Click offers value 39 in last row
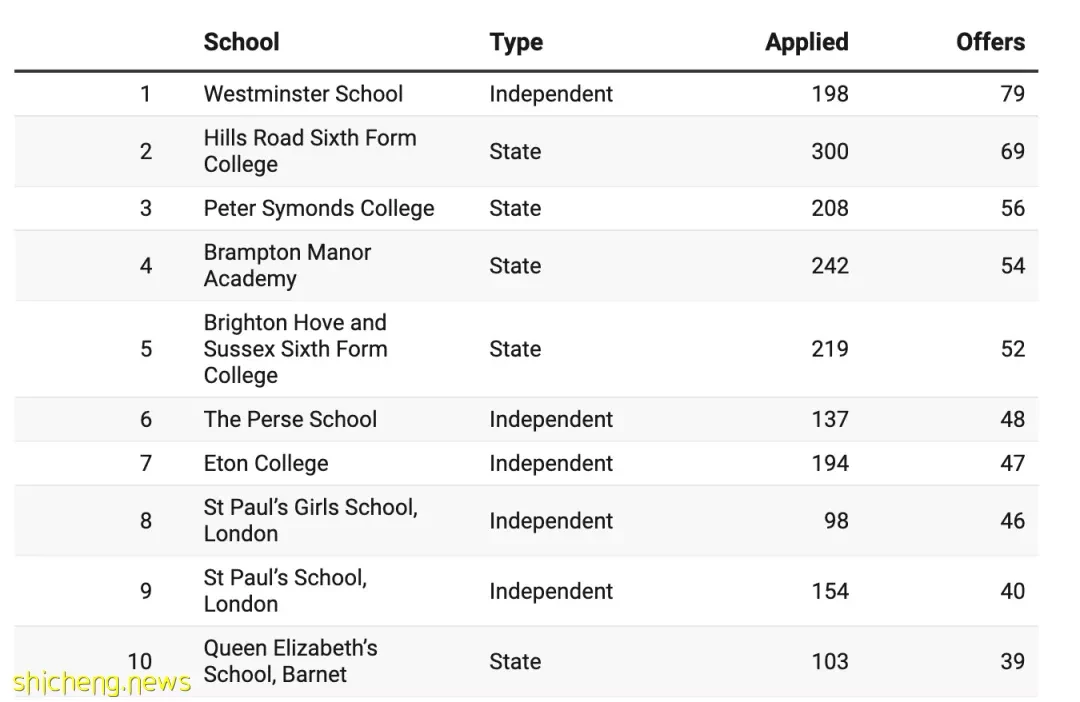 (x=1012, y=661)
